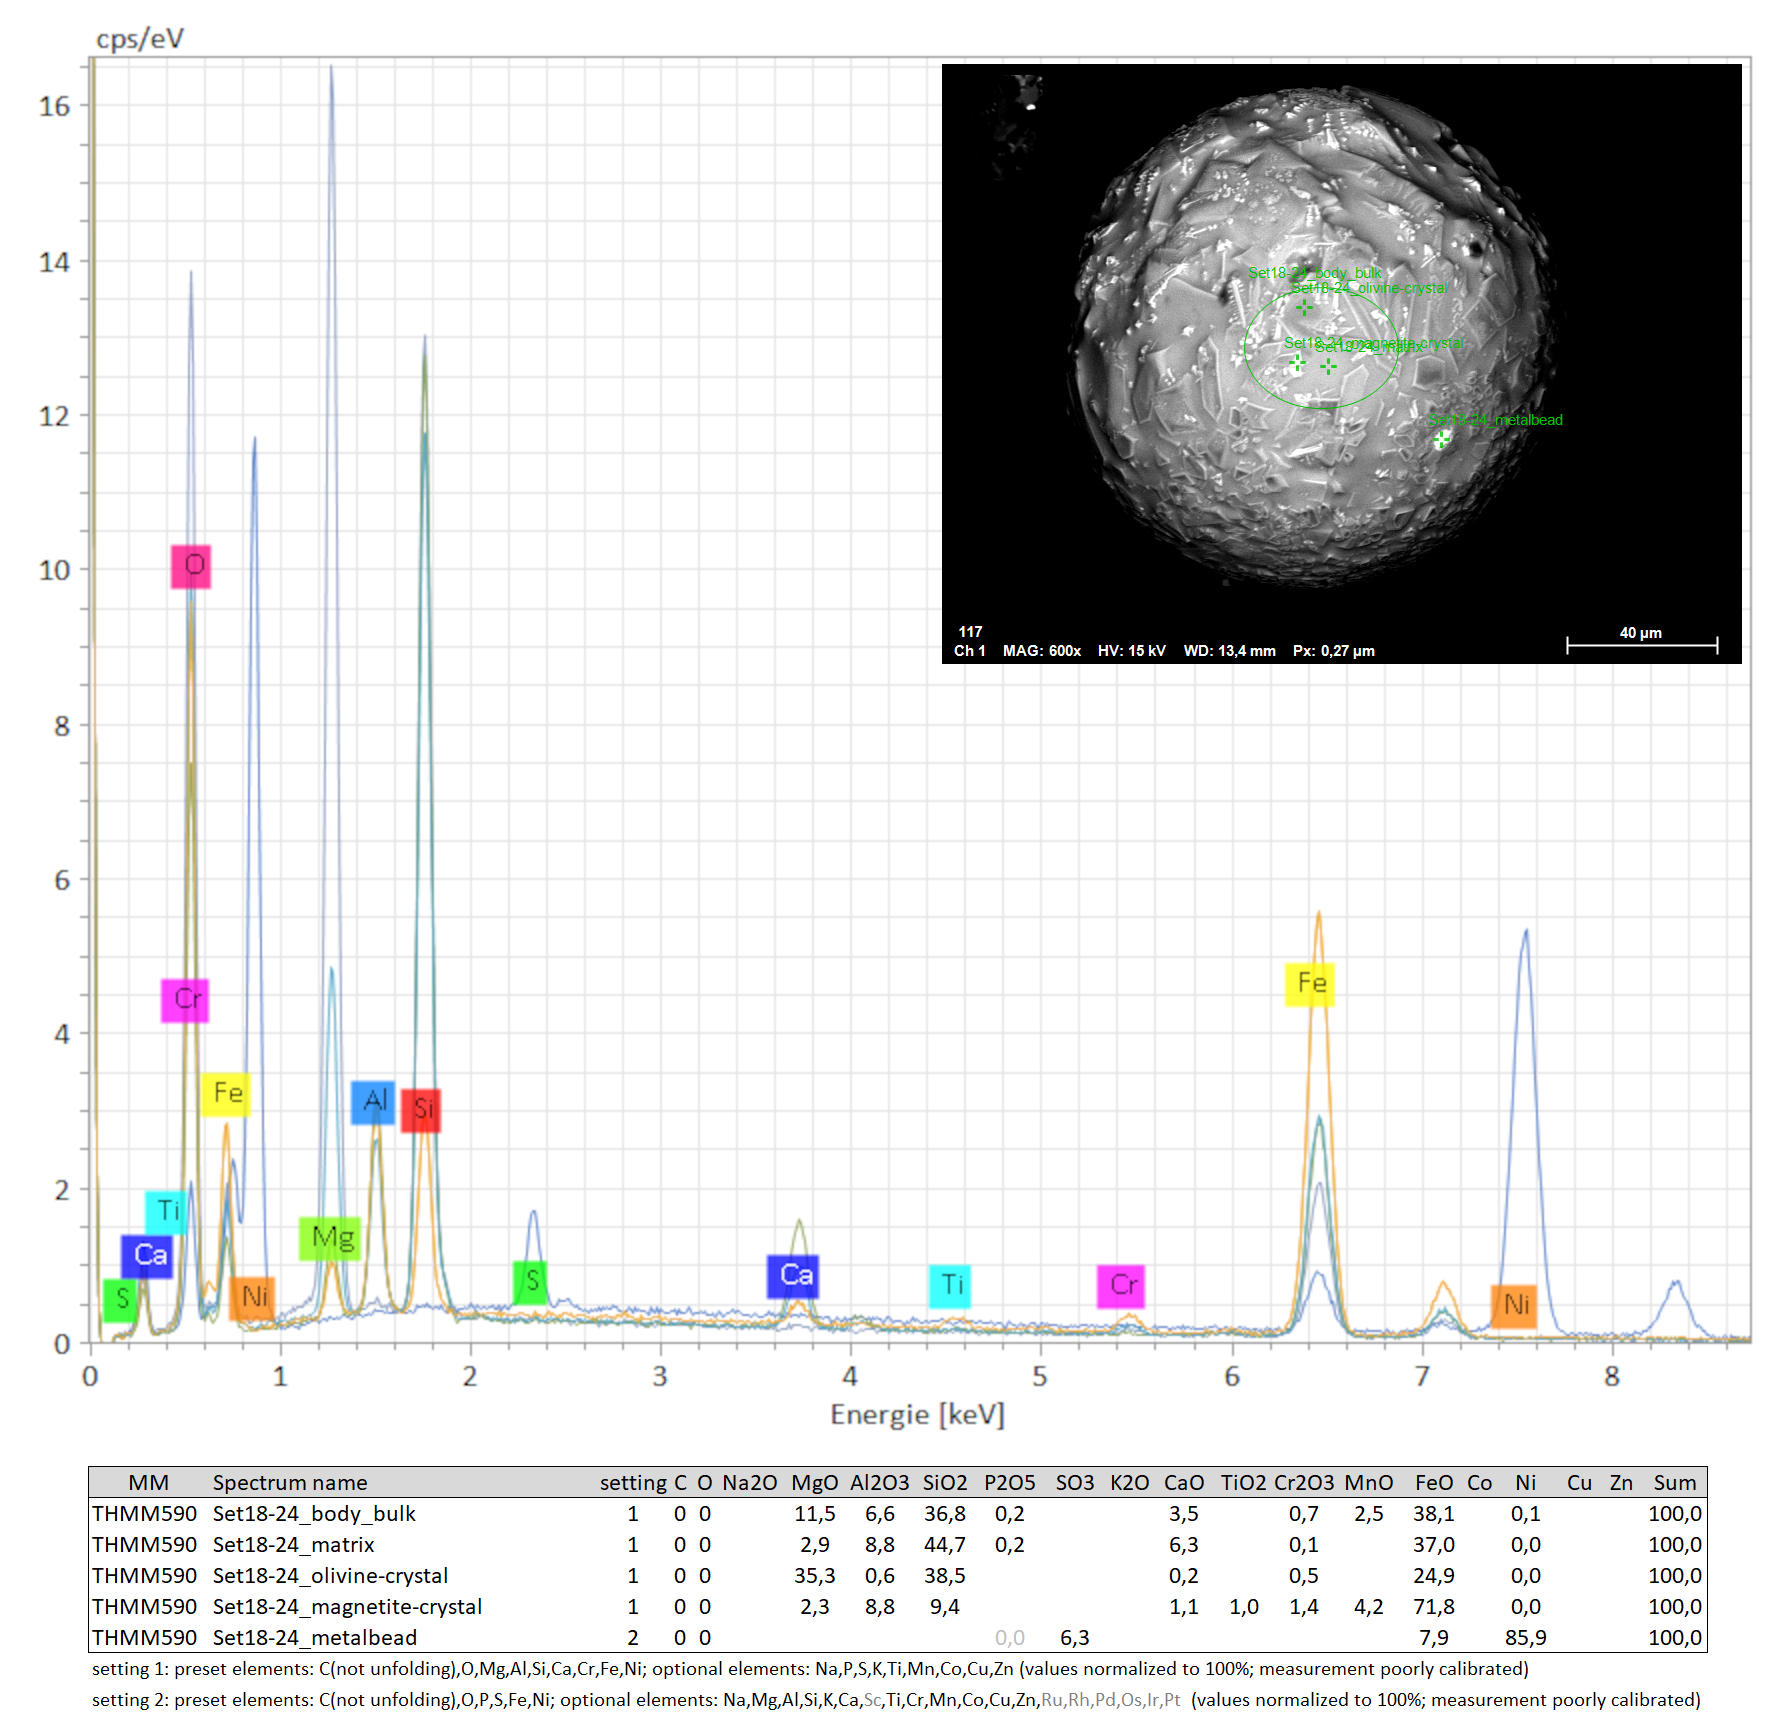The image size is (1782, 1734).
Task: Click the Energie [keV] axis title
Action: pos(917,1414)
